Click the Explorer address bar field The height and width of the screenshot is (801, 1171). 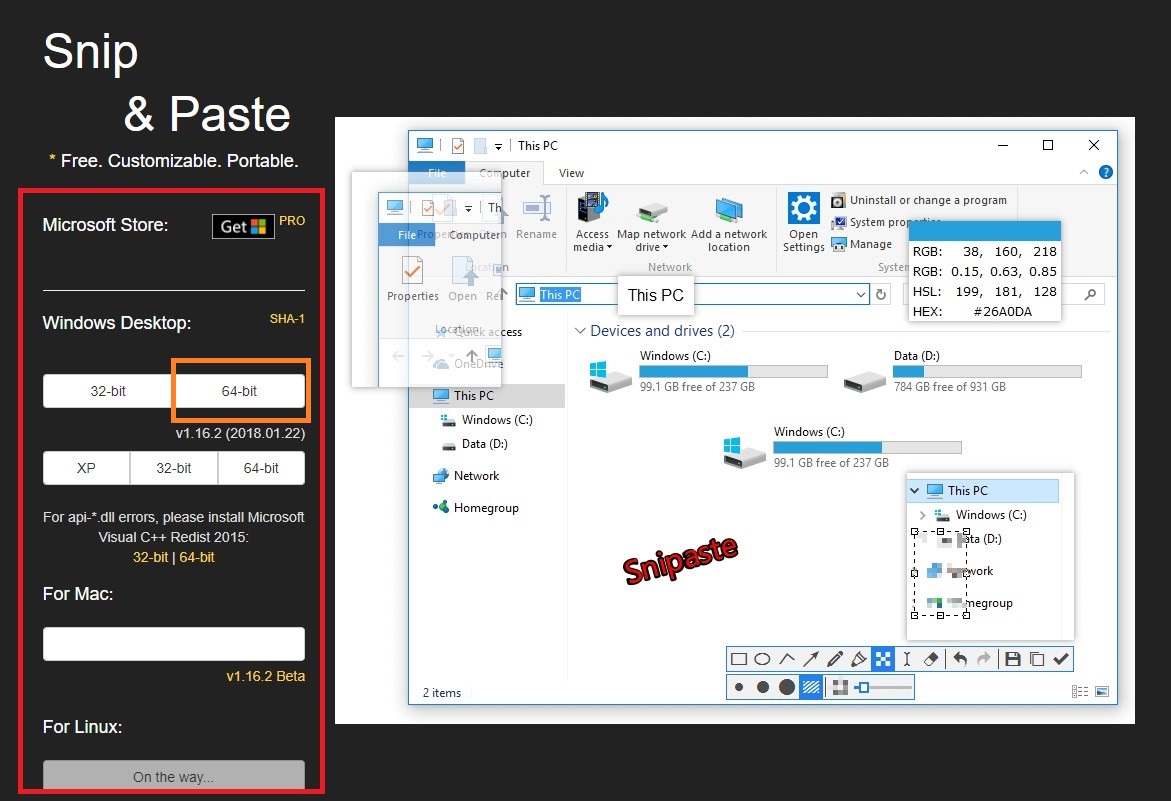click(693, 295)
